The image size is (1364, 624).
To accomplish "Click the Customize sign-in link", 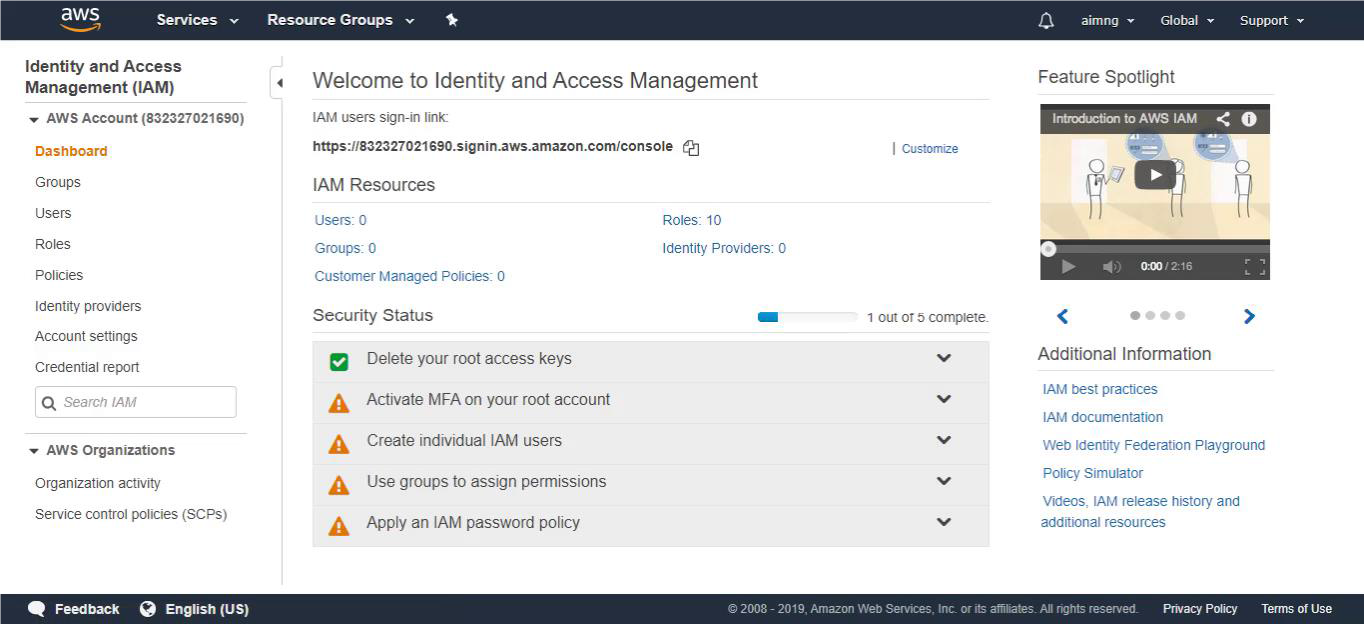I will pyautogui.click(x=930, y=148).
